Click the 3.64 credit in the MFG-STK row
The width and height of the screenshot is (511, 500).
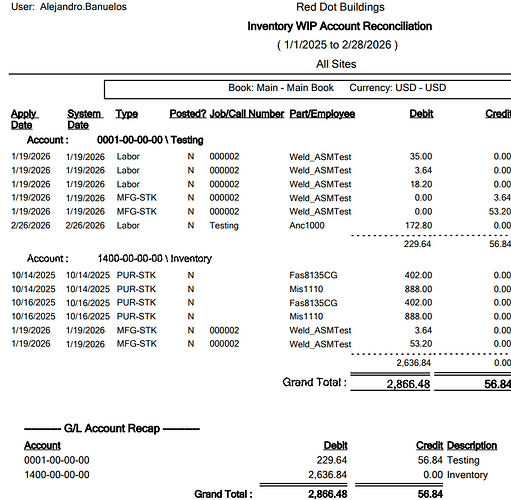pos(502,198)
